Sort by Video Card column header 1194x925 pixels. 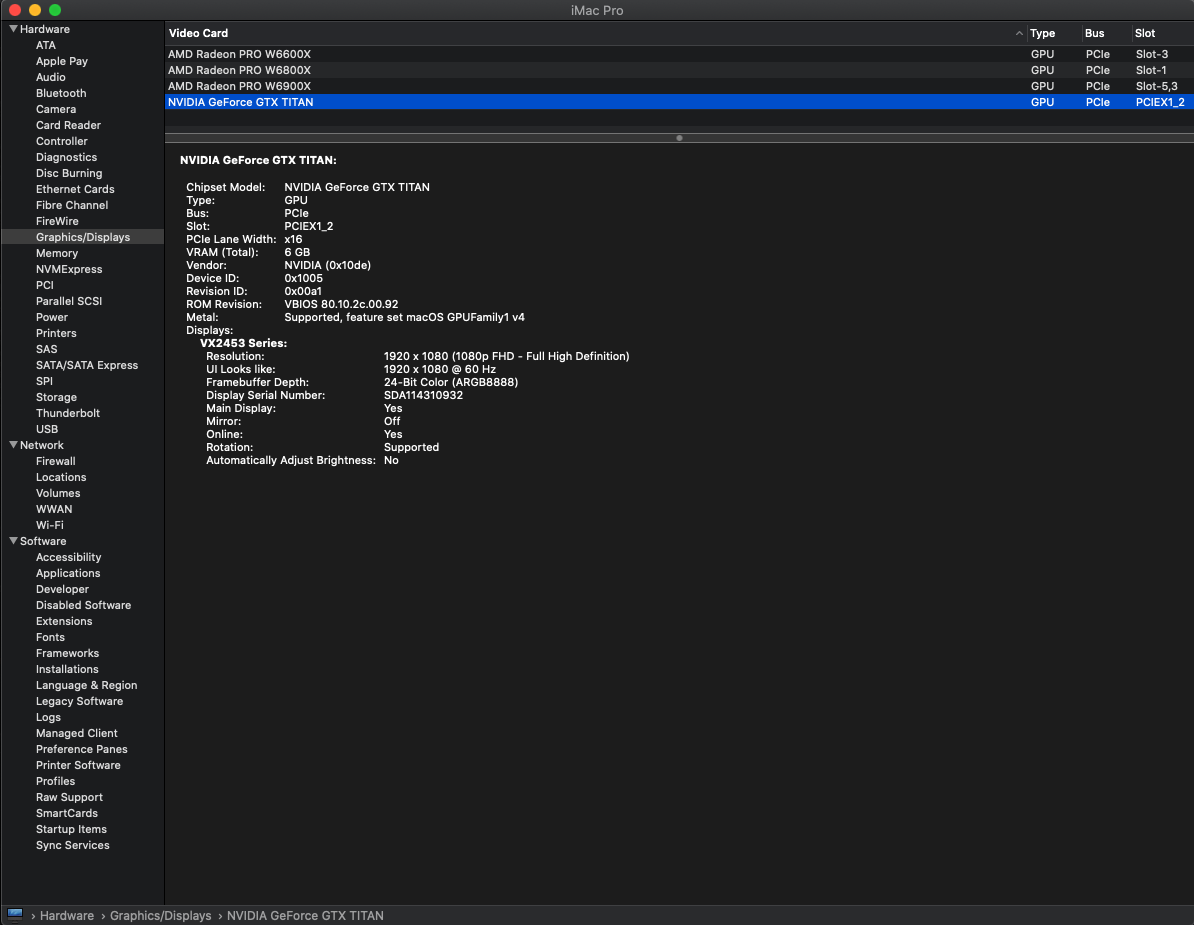coord(594,33)
